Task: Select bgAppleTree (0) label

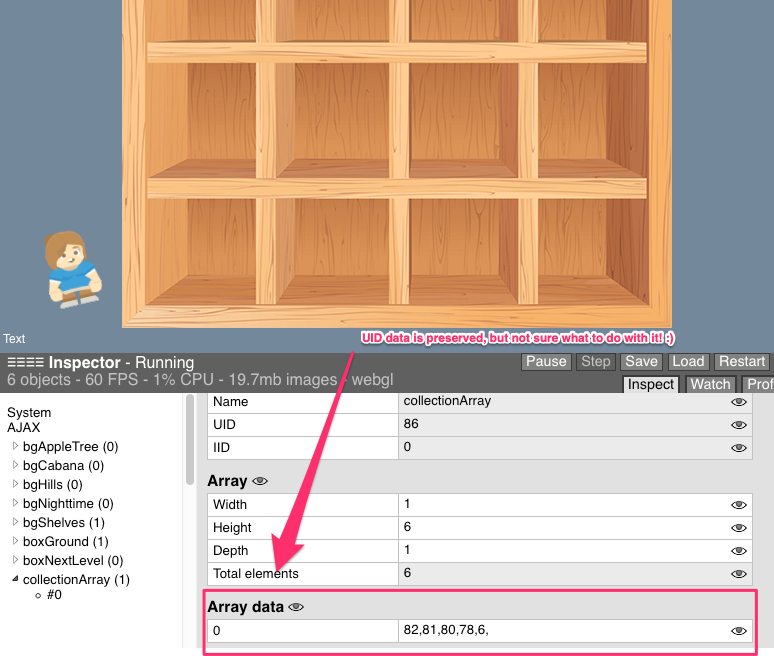Action: coord(71,447)
